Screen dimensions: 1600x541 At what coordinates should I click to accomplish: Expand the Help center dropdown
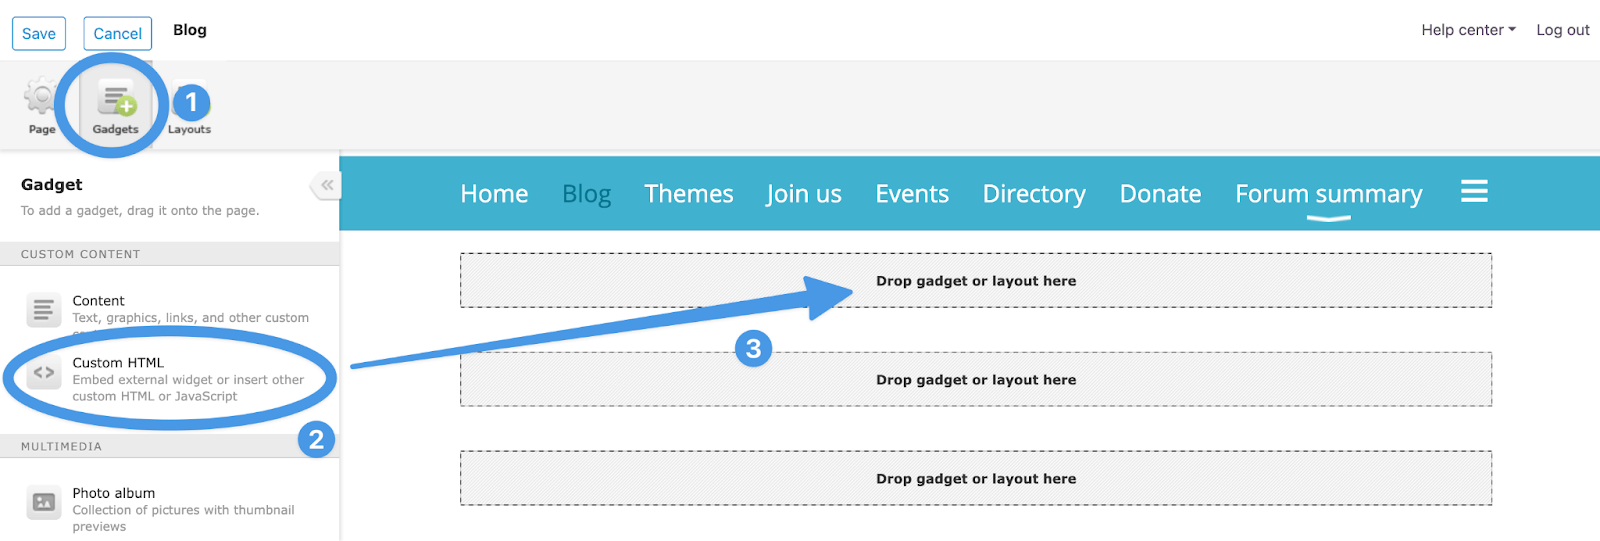tap(1468, 30)
